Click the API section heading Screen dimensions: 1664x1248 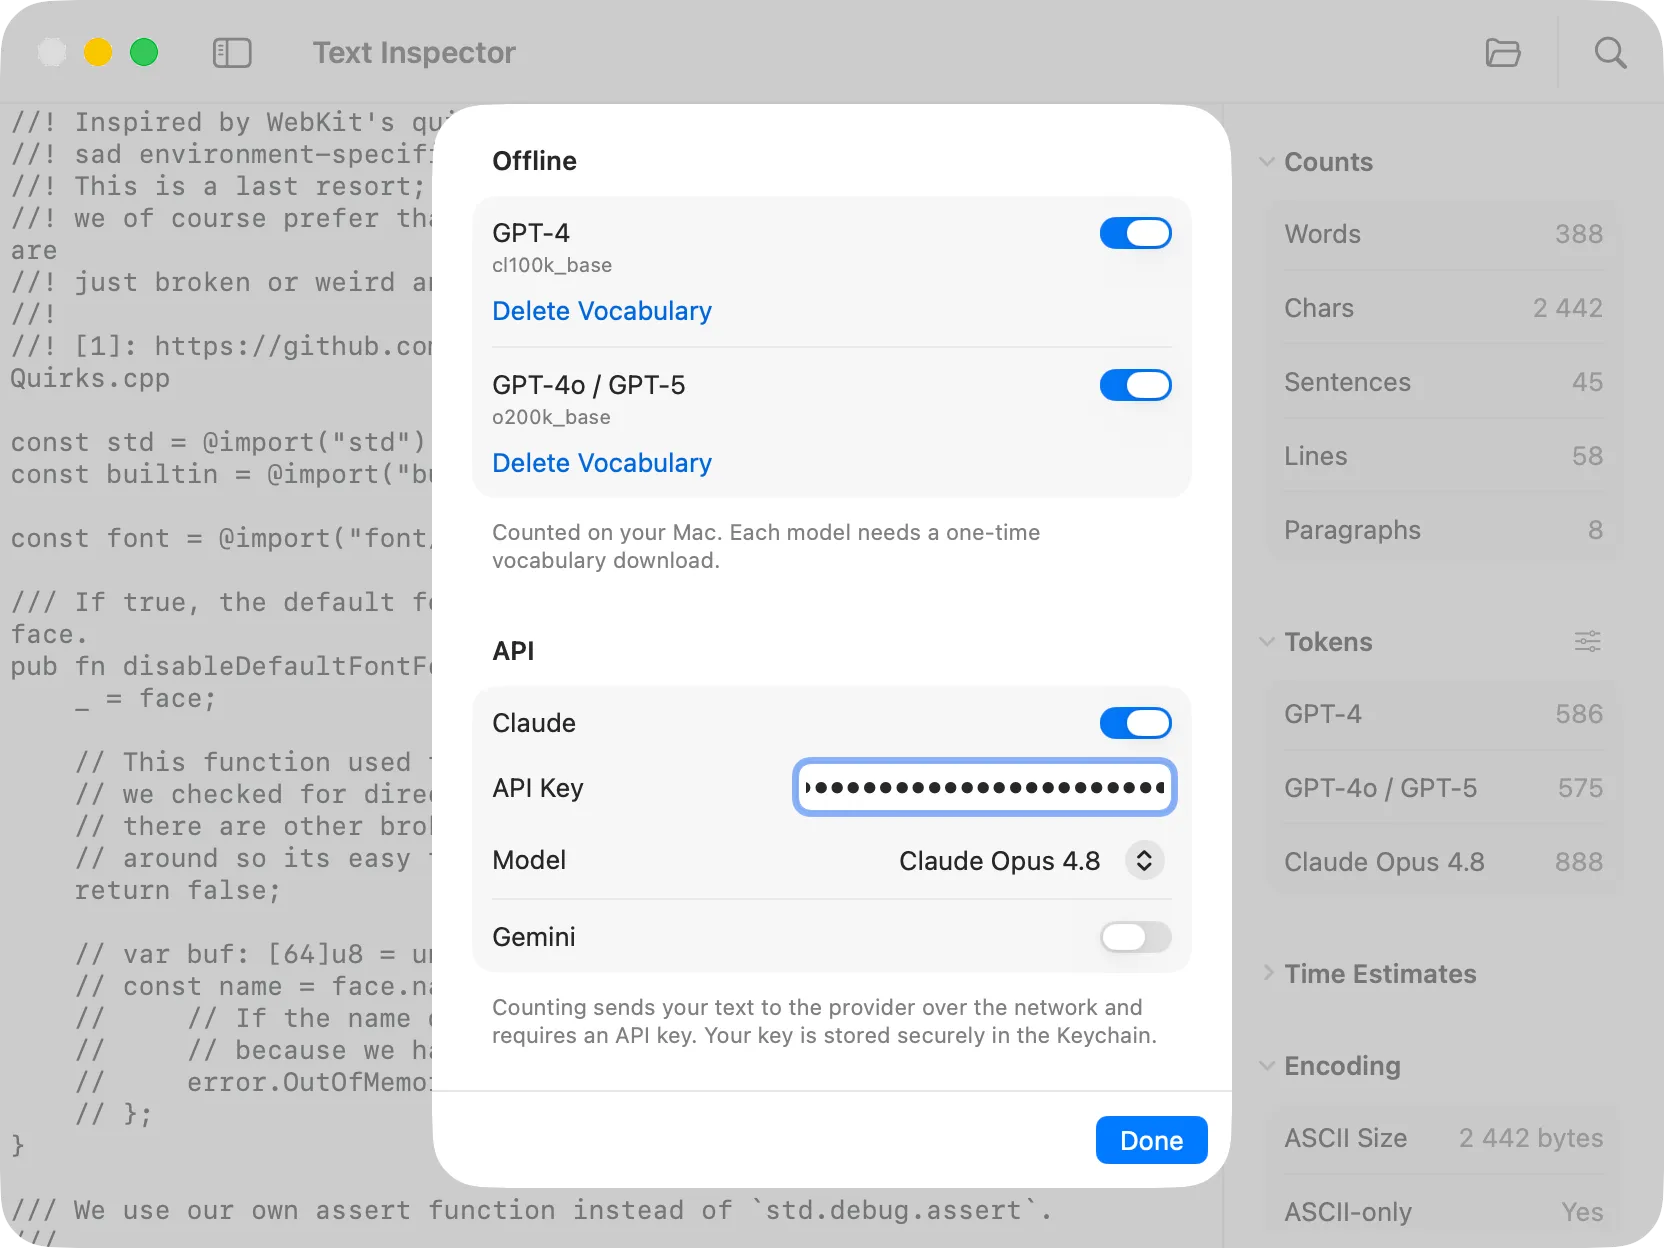[513, 651]
